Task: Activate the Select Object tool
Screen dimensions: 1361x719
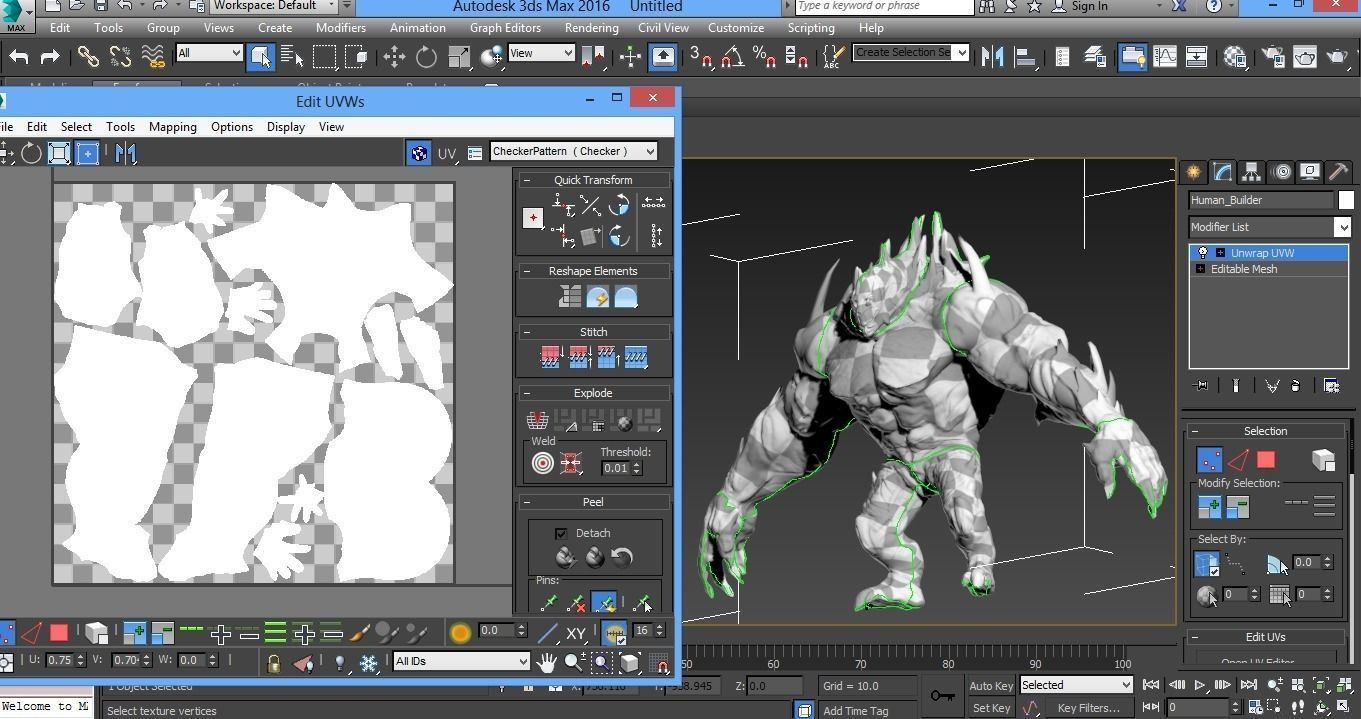Action: coord(260,57)
